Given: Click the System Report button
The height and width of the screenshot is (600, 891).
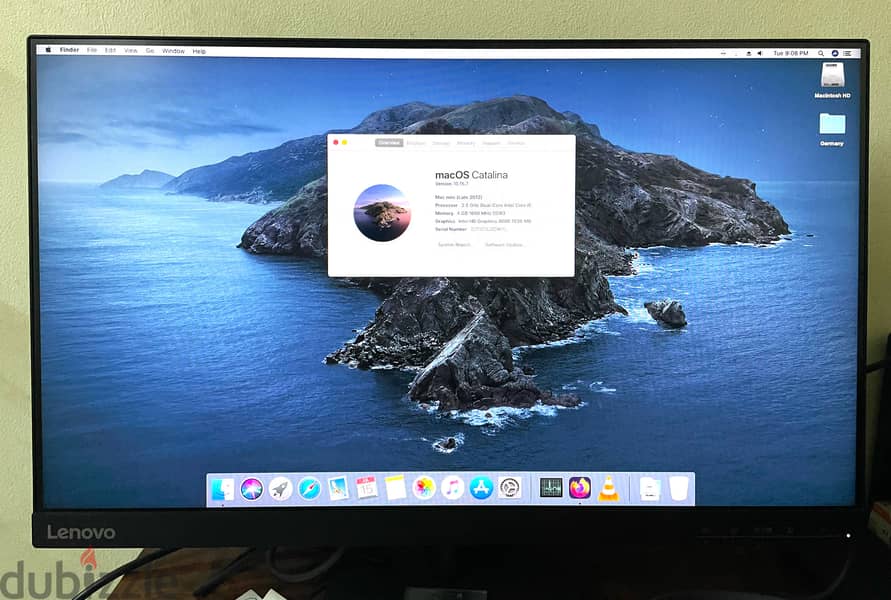Looking at the screenshot, I should 454,244.
